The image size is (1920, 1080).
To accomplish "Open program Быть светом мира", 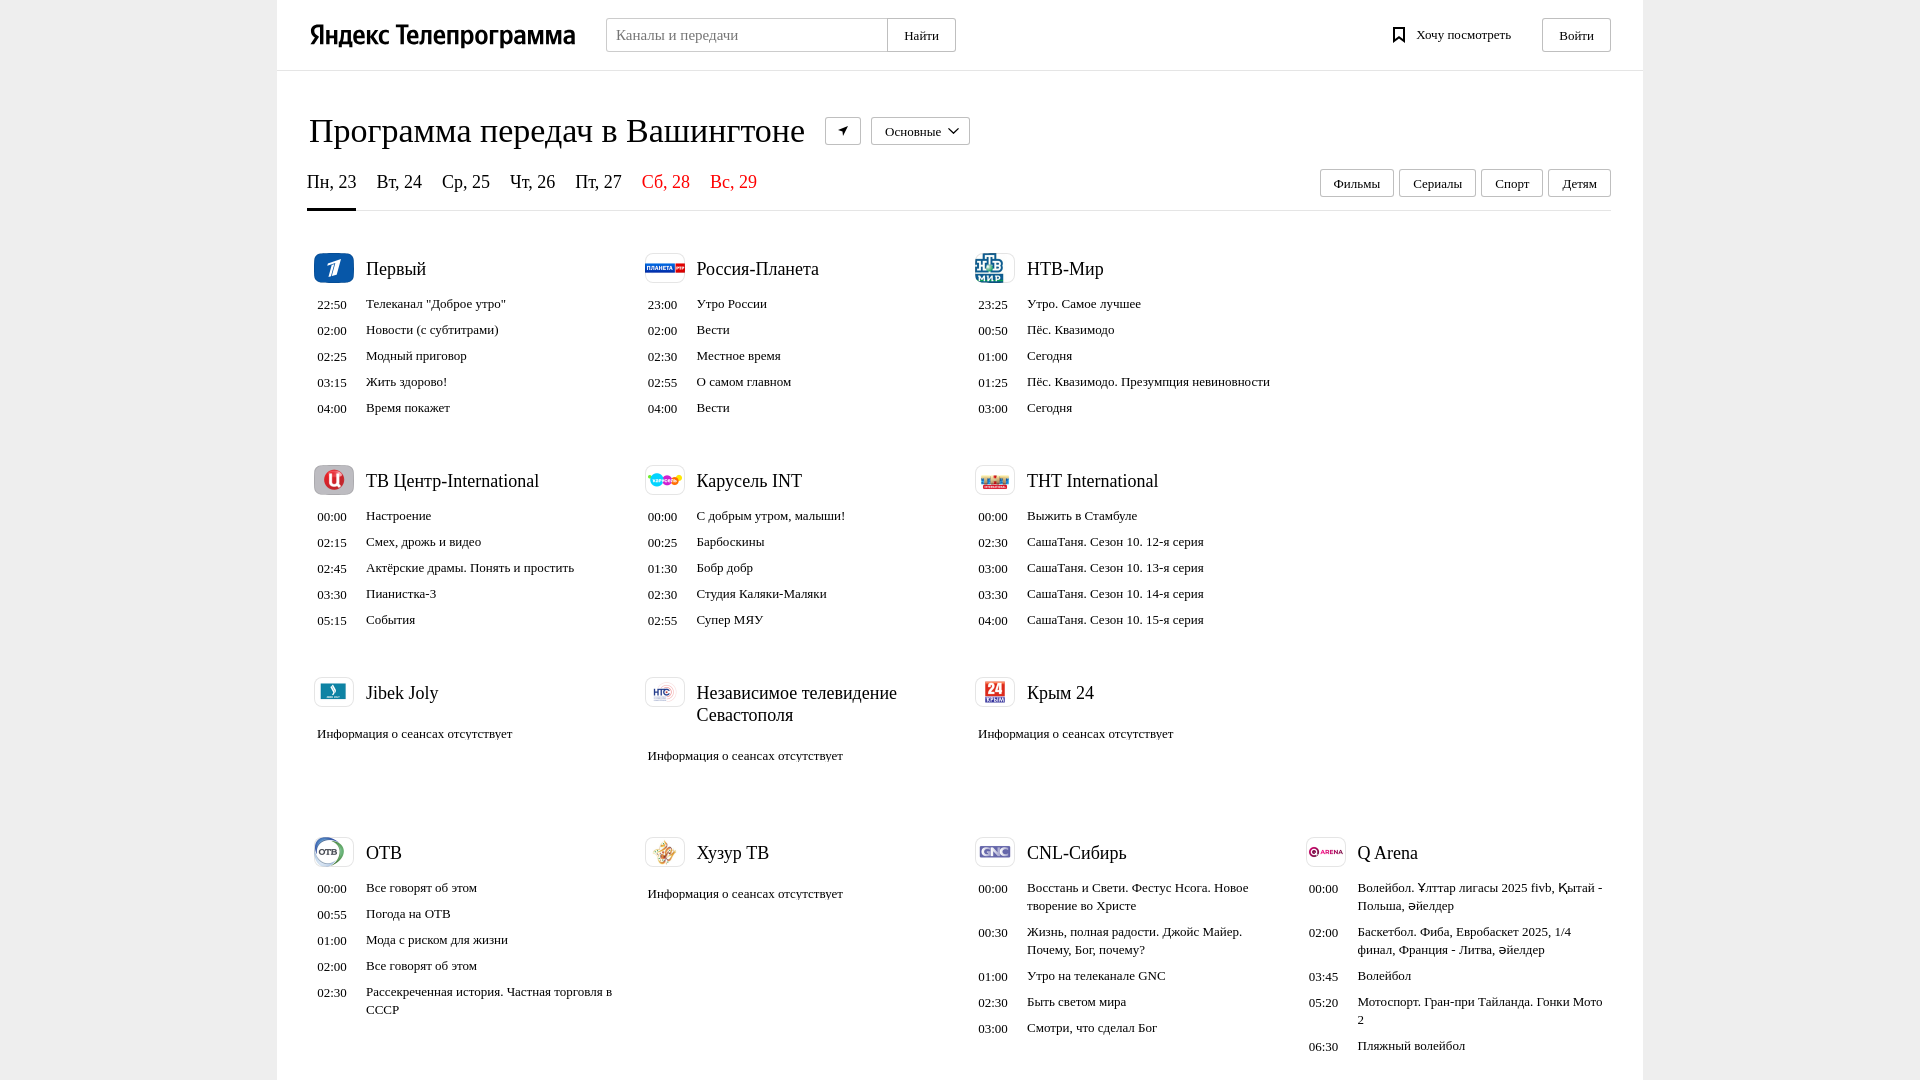I will tap(1076, 1002).
